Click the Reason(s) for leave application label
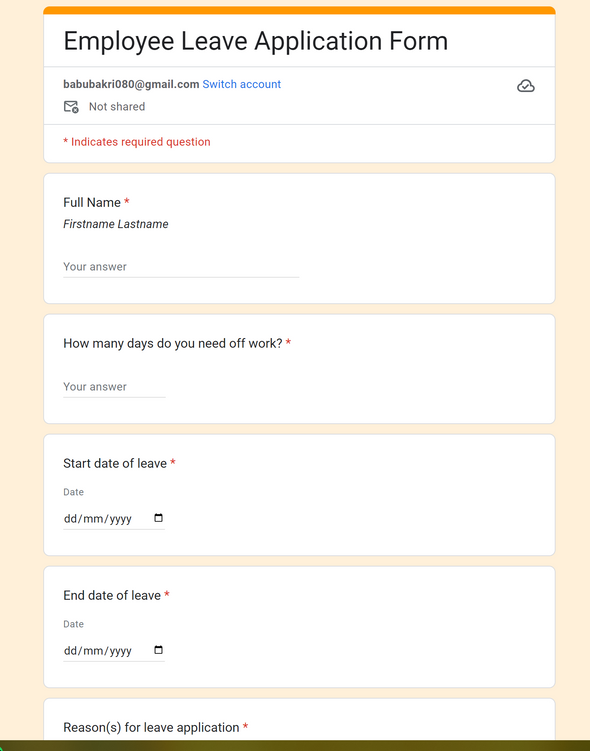590x751 pixels. (151, 728)
